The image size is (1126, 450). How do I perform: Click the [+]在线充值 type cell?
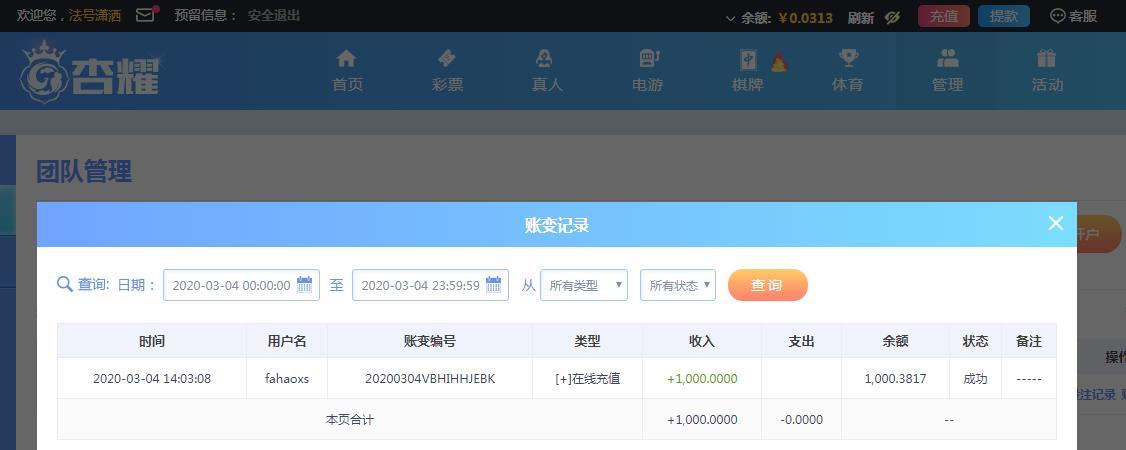(587, 378)
